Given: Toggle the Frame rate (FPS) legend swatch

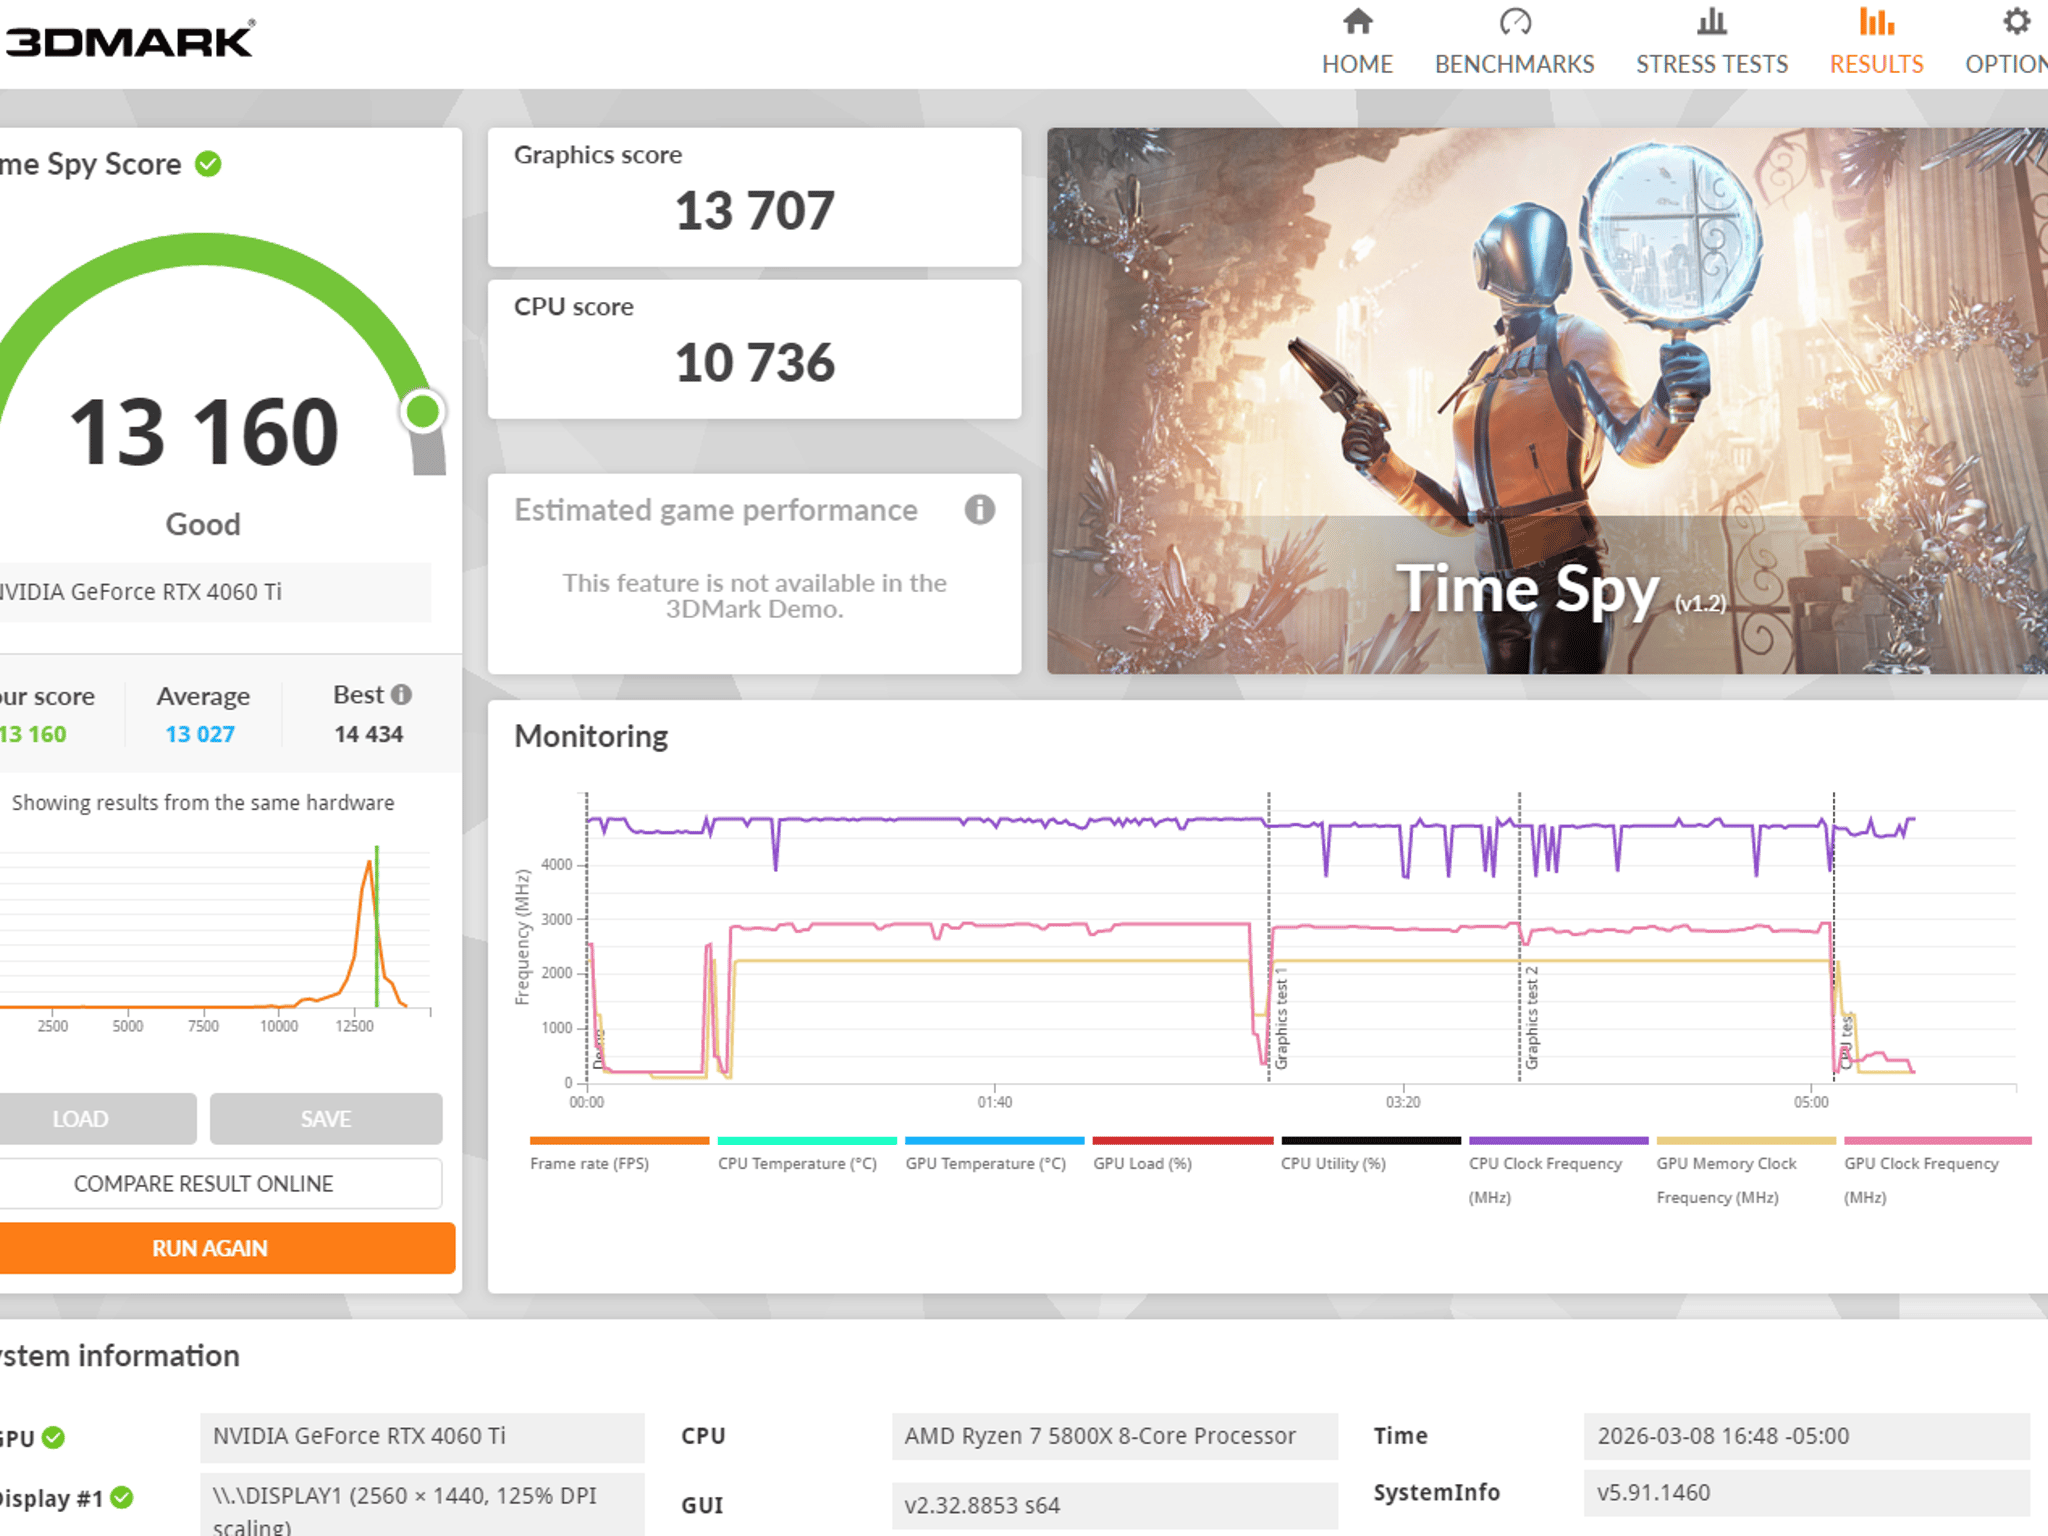Looking at the screenshot, I should coord(620,1141).
